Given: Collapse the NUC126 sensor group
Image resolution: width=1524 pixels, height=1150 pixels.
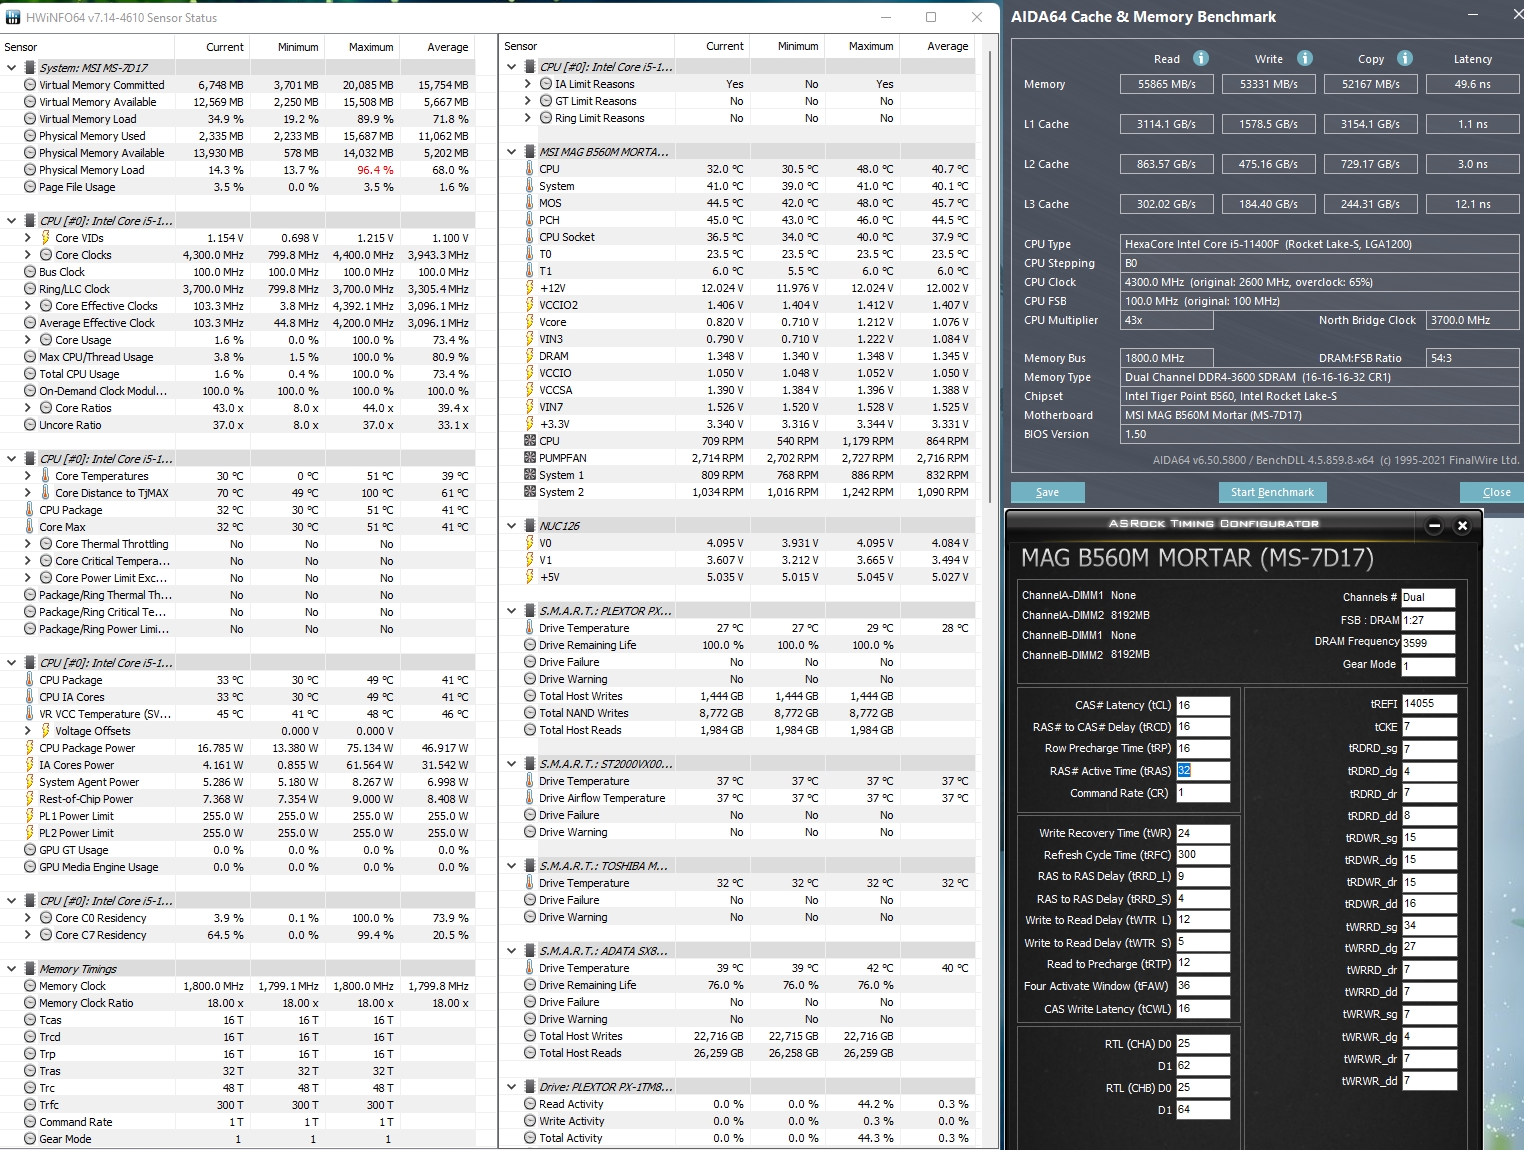Looking at the screenshot, I should pos(511,526).
